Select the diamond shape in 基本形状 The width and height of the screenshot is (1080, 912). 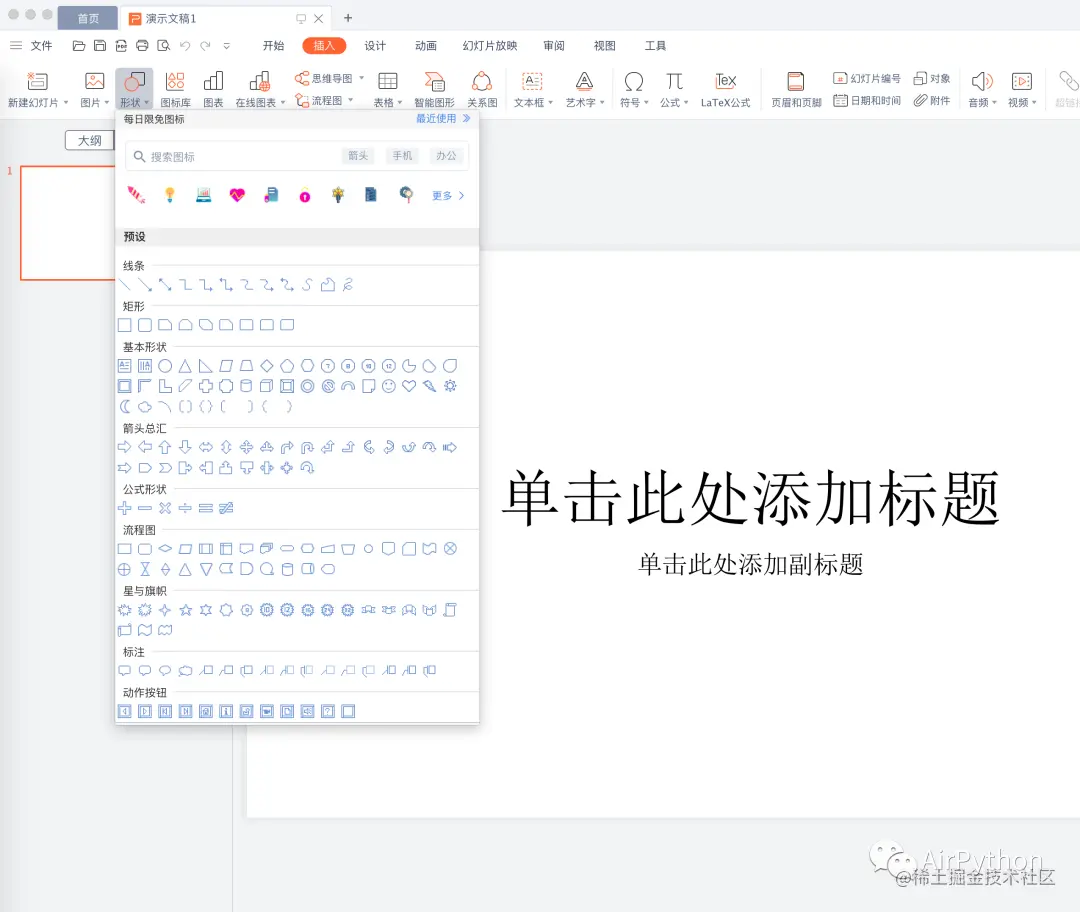point(267,366)
